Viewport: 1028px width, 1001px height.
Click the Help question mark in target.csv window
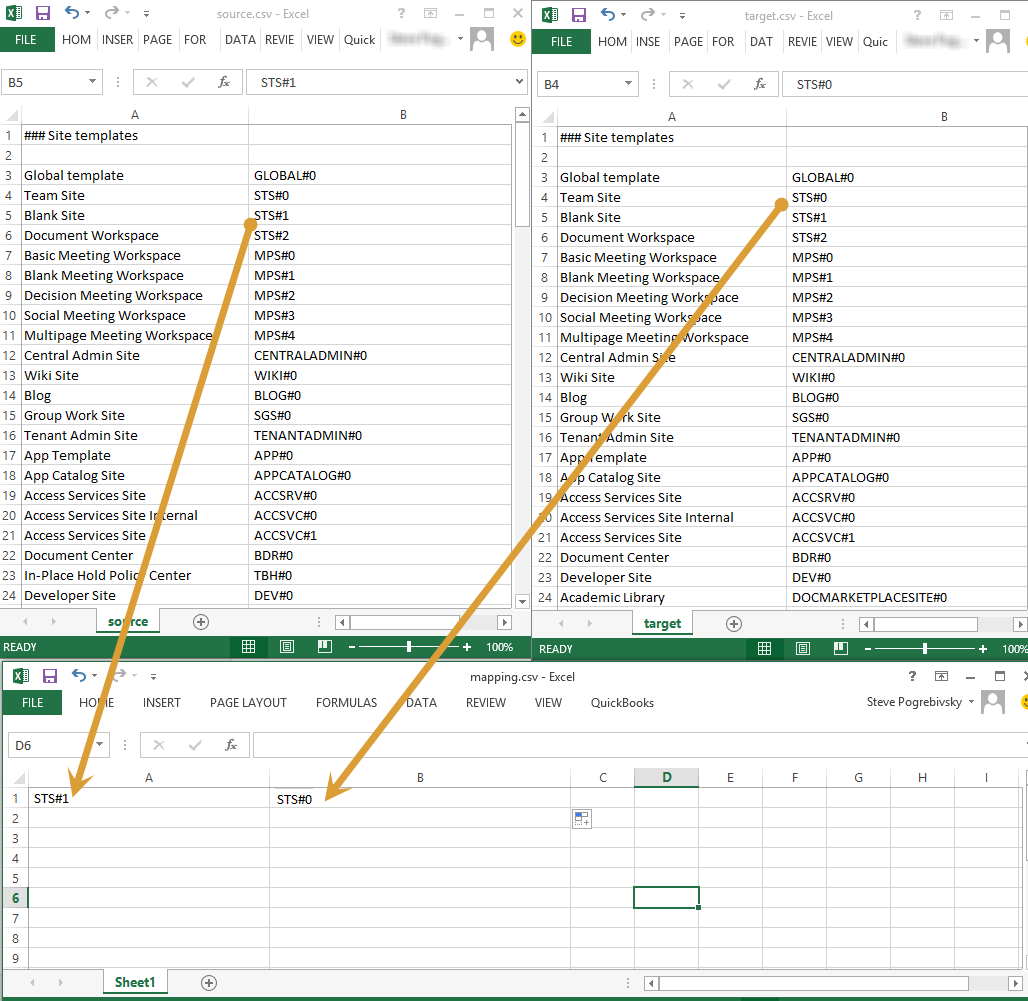point(916,15)
